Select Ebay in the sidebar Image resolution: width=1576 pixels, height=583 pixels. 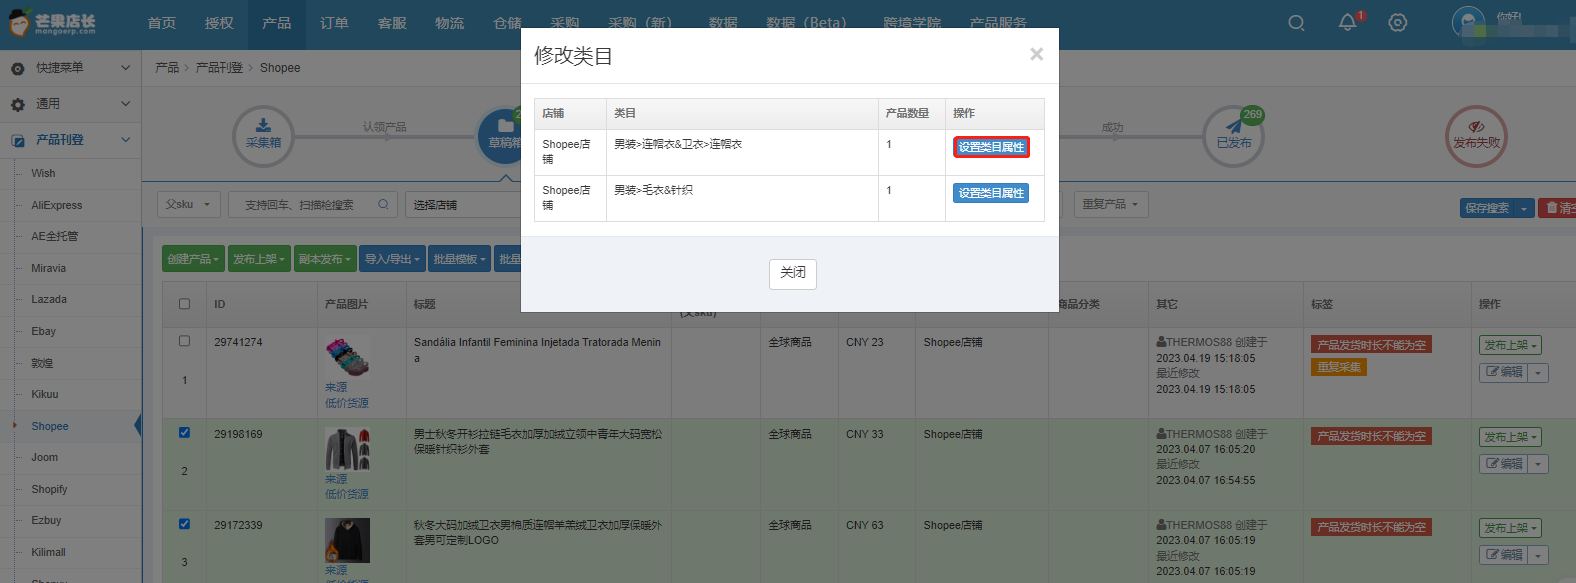[43, 331]
